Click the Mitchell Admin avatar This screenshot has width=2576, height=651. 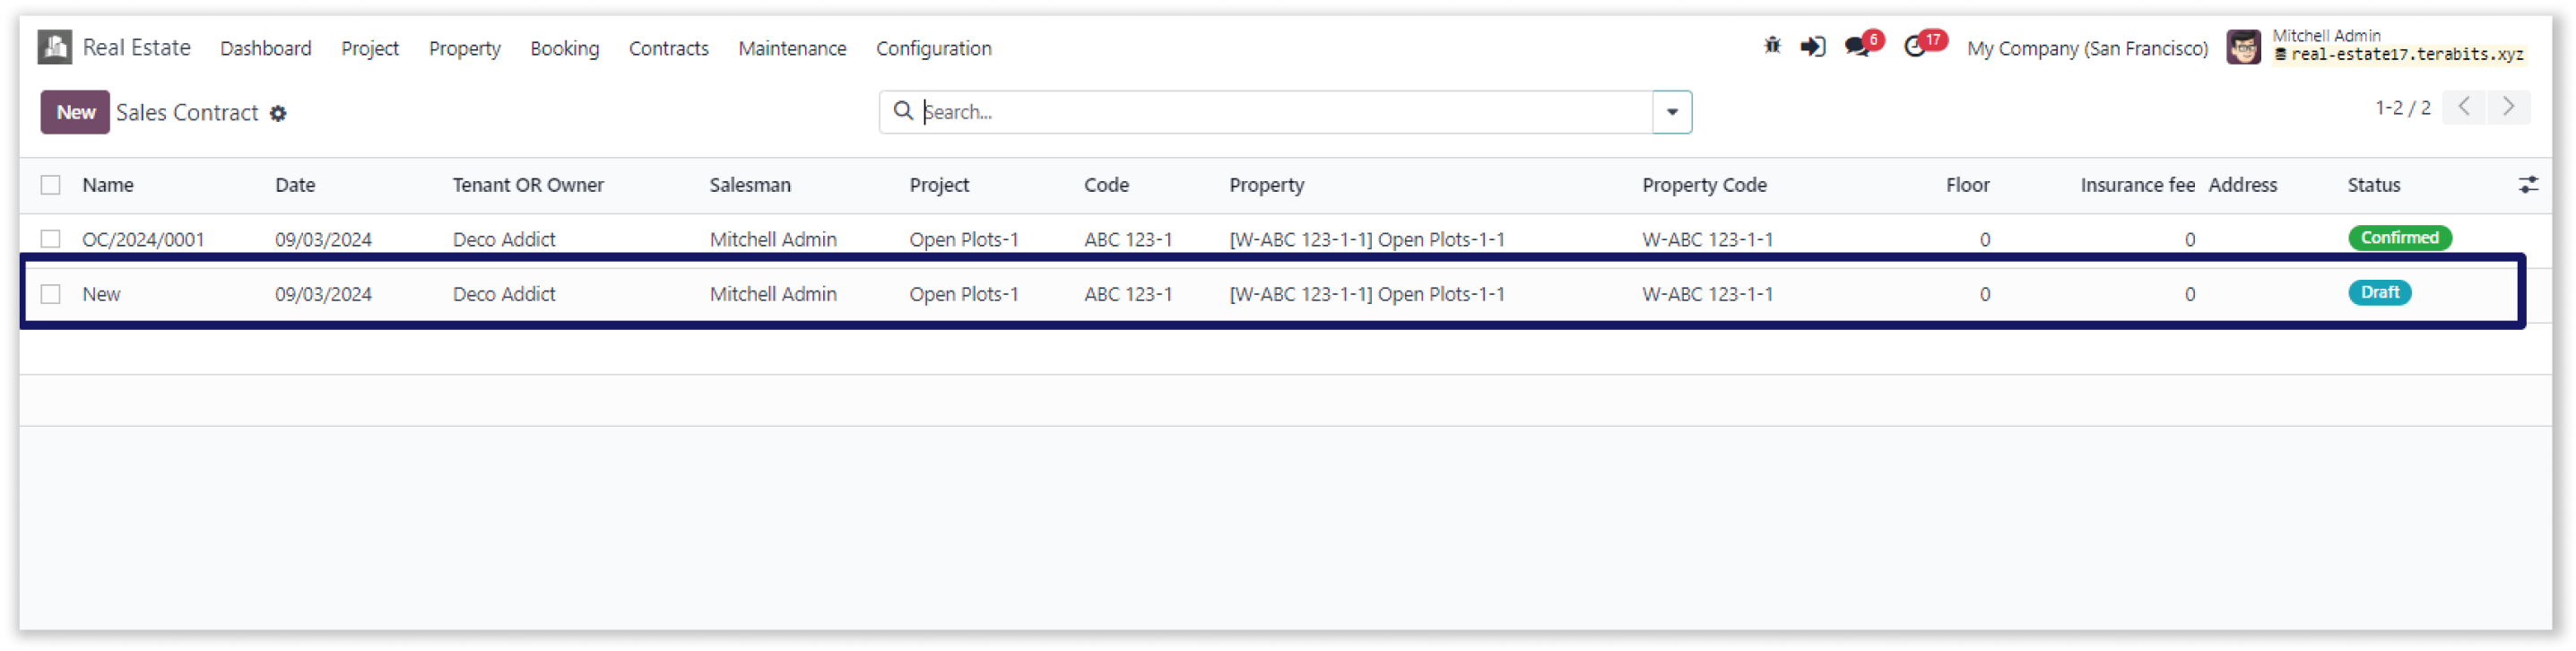tap(2243, 47)
